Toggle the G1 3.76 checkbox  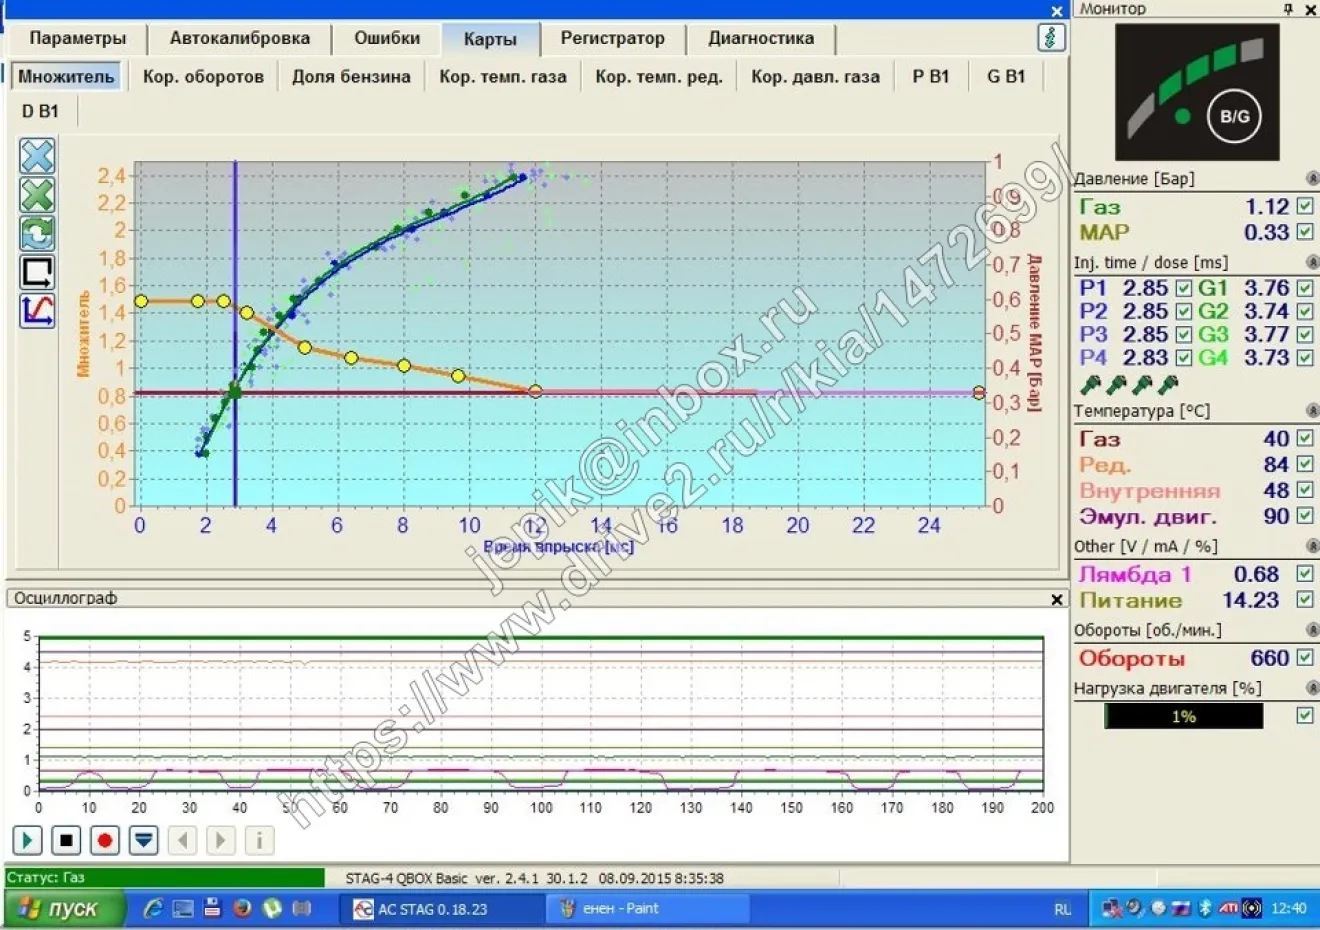coord(1305,288)
